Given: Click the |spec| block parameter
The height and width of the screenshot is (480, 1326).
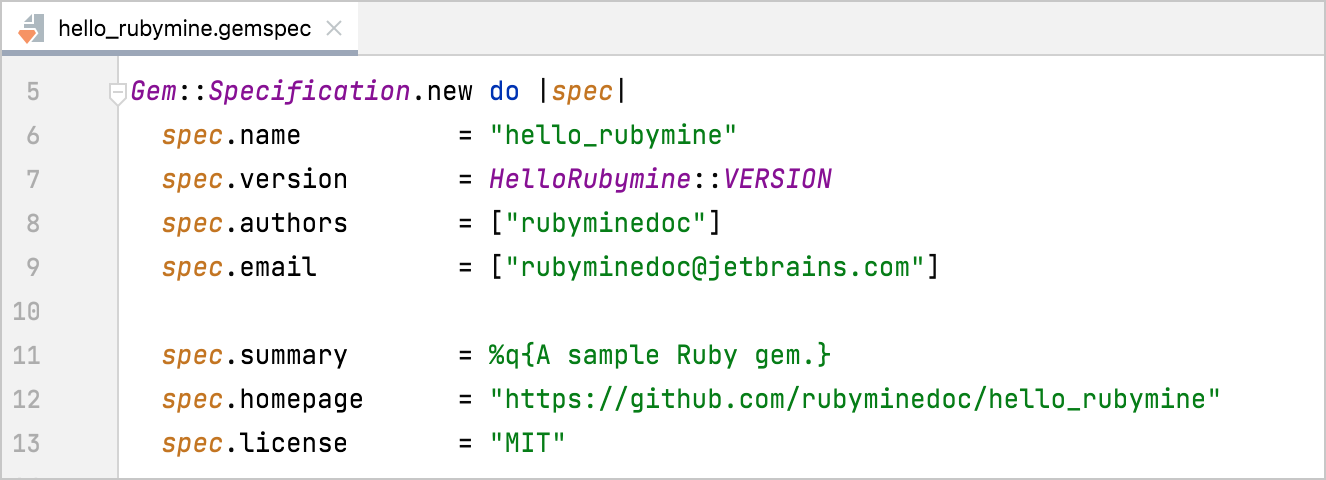Looking at the screenshot, I should (x=582, y=92).
